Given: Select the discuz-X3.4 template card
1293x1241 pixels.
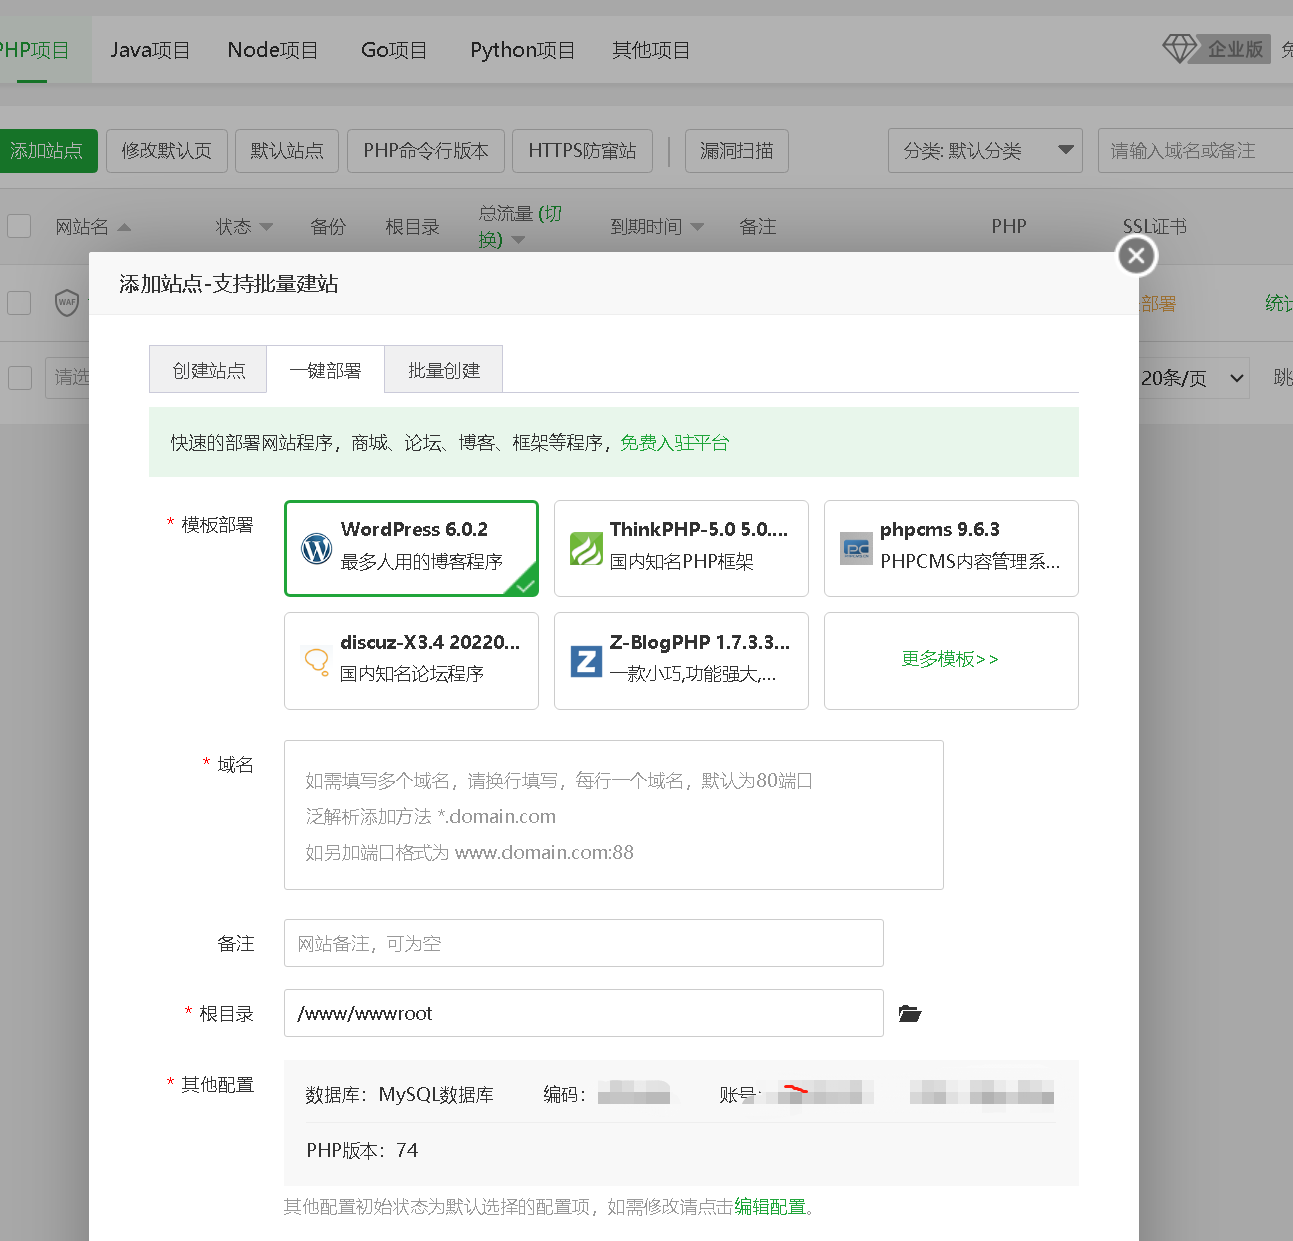Looking at the screenshot, I should click(411, 661).
